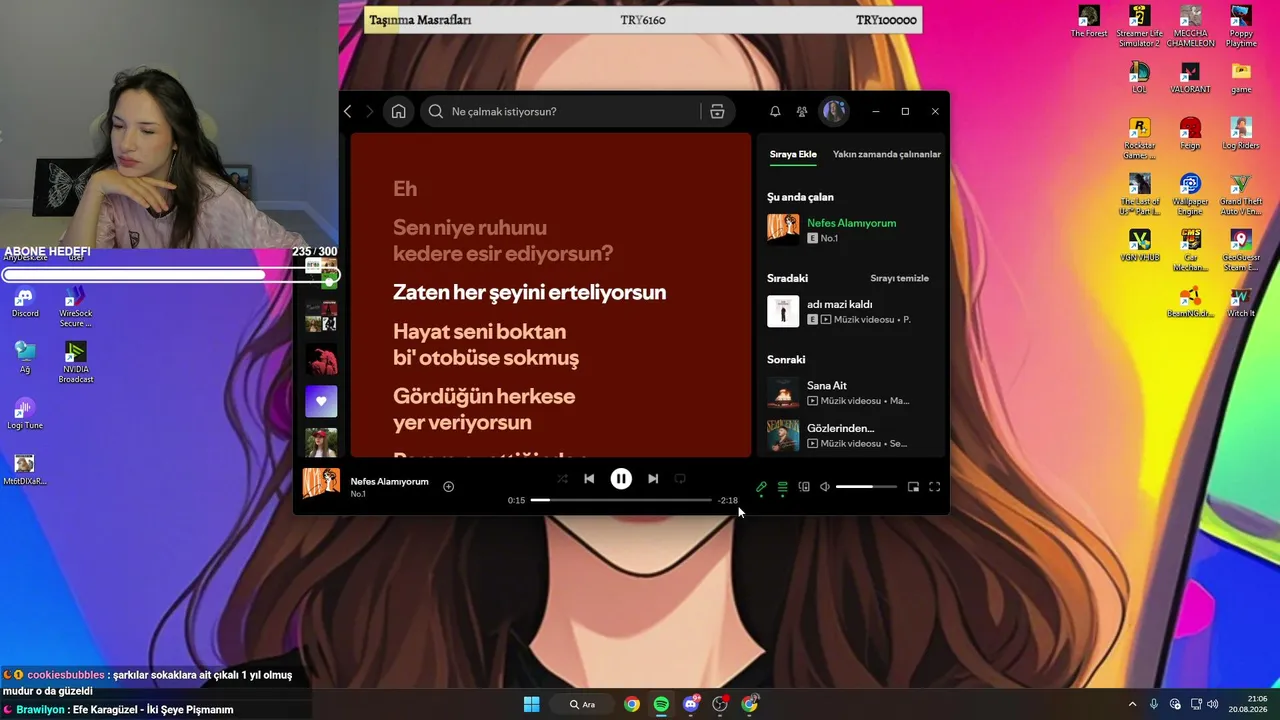The height and width of the screenshot is (720, 1280).
Task: Open the taskbar volume icon
Action: click(x=1212, y=704)
